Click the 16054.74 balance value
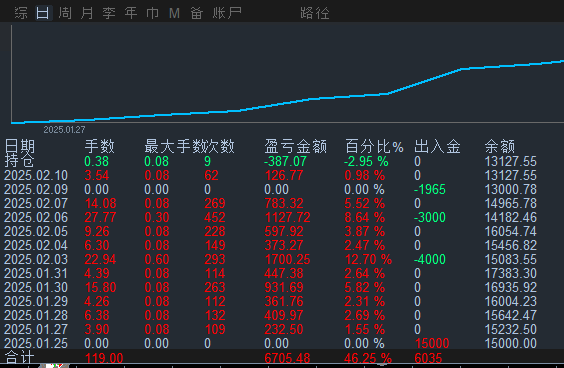Image resolution: width=564 pixels, height=368 pixels. point(510,232)
